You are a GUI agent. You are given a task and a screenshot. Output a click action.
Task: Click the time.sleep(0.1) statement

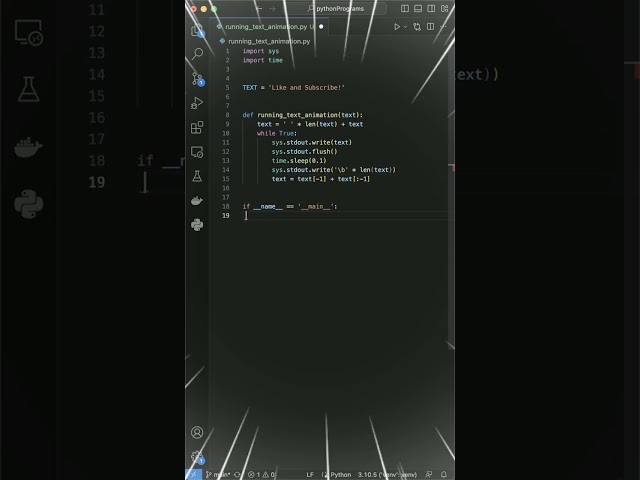coord(299,161)
